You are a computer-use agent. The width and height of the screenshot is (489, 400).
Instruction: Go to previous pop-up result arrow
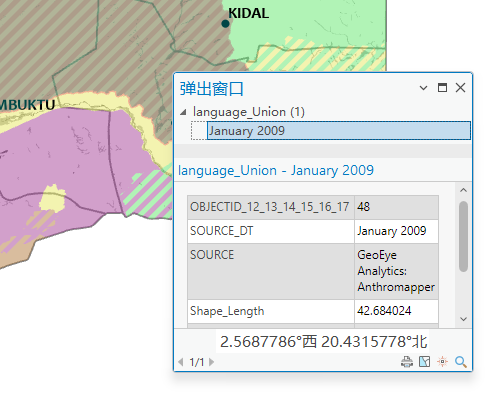[181, 362]
